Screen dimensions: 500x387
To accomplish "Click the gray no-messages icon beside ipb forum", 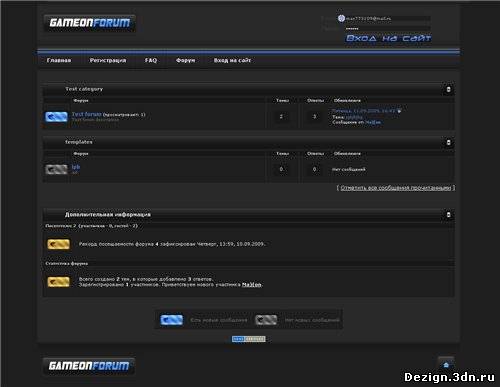I will (x=56, y=169).
